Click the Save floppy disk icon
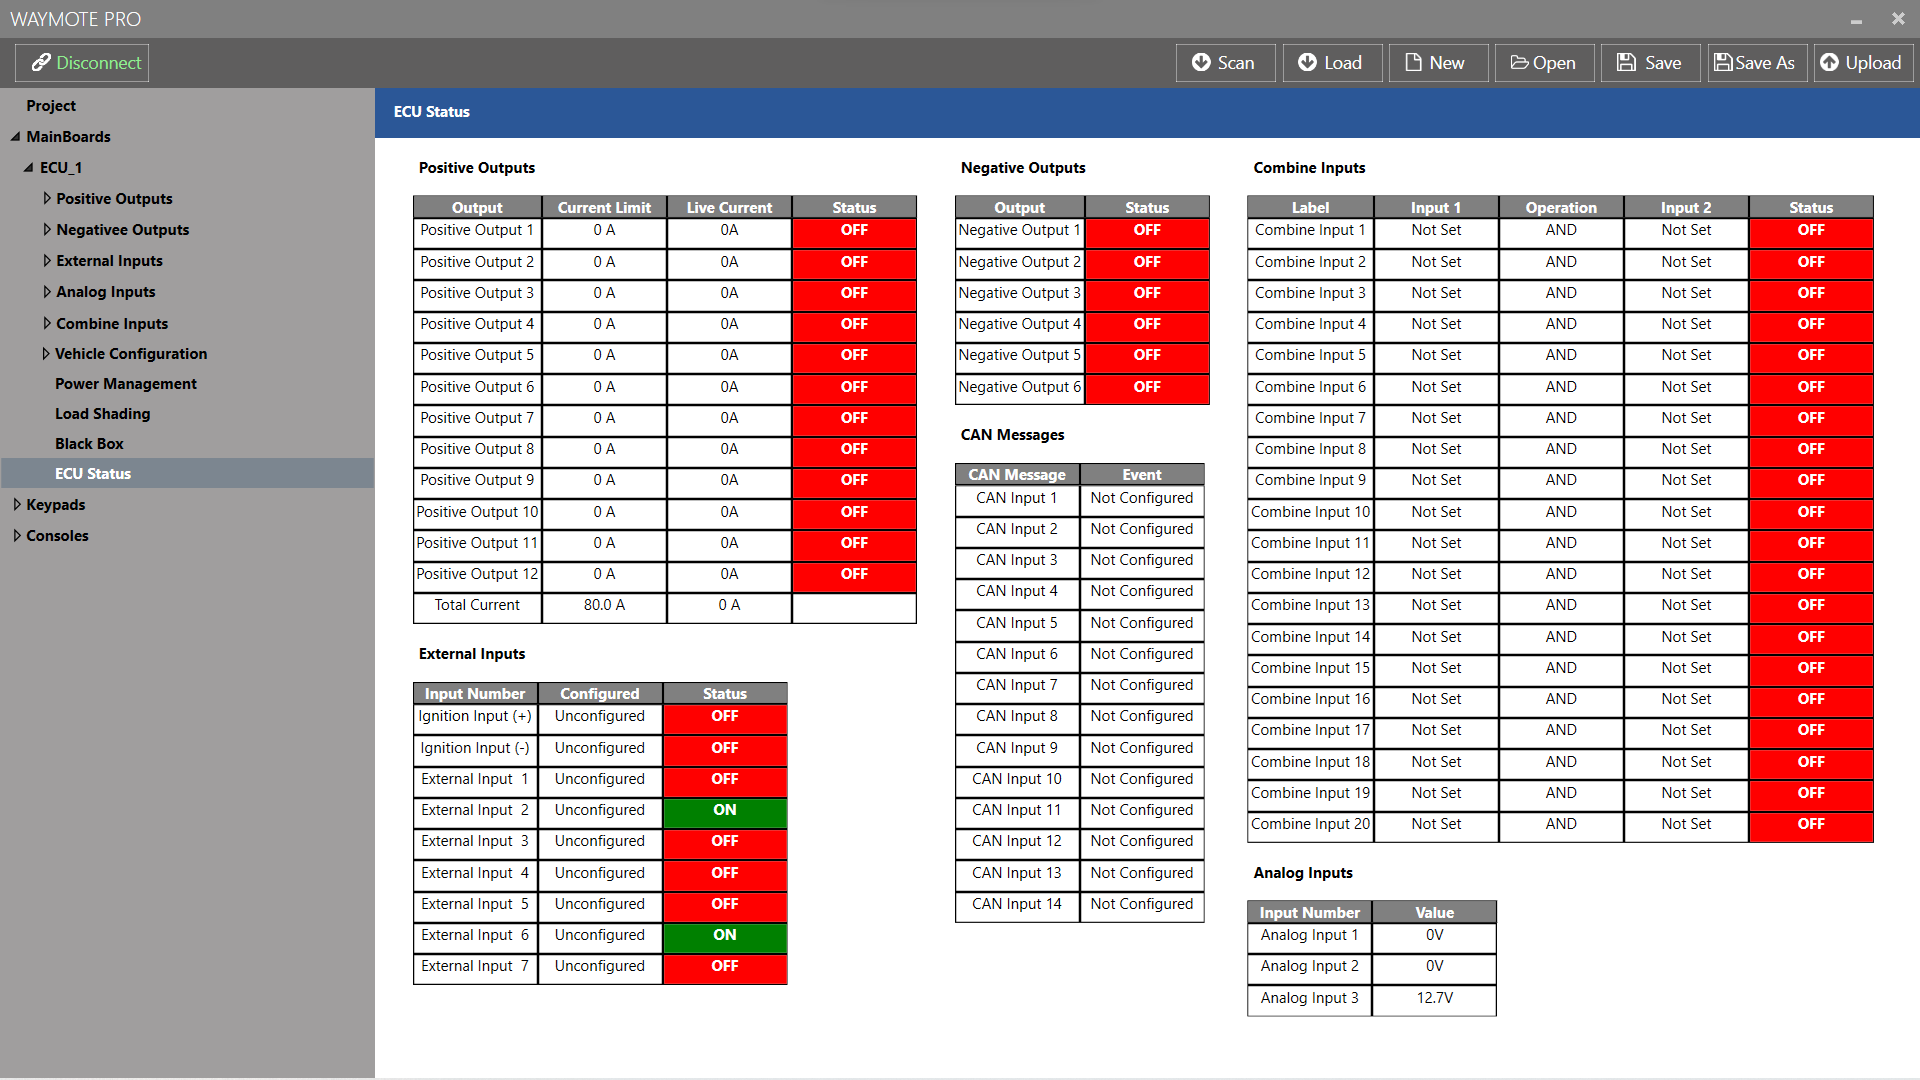The image size is (1920, 1080). point(1627,63)
